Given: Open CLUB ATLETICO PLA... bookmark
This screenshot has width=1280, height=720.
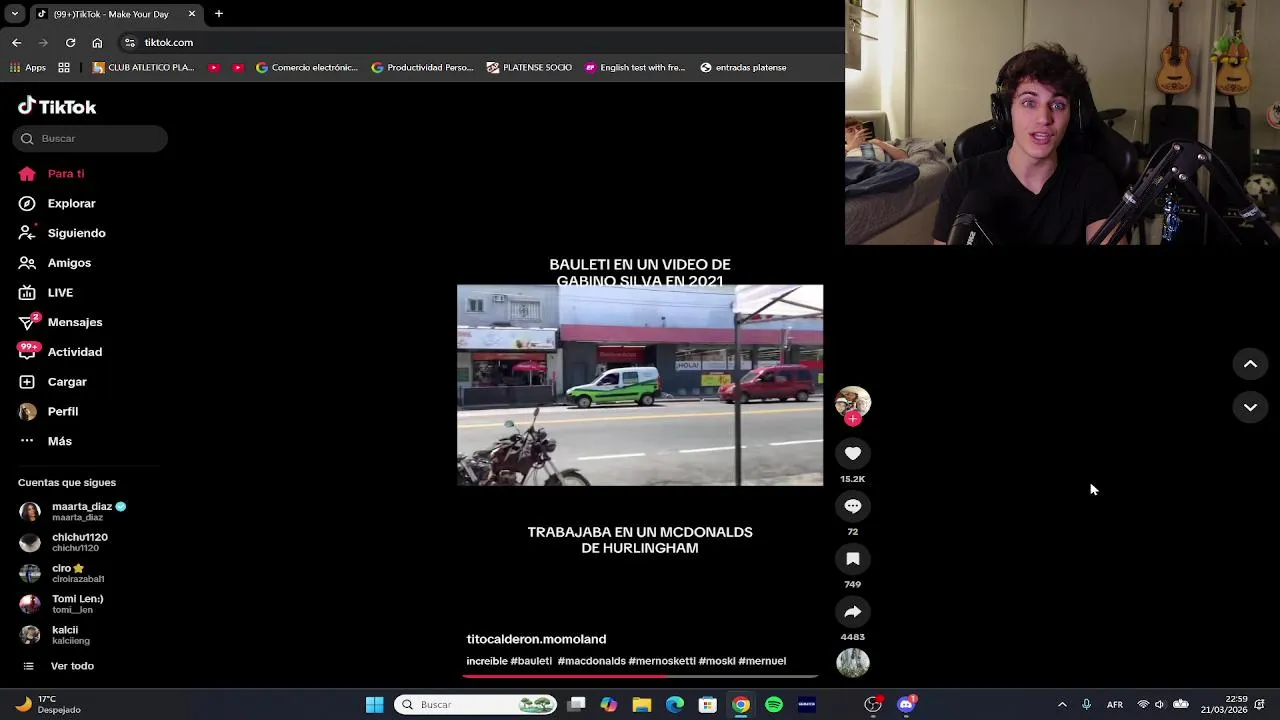Looking at the screenshot, I should tap(143, 68).
